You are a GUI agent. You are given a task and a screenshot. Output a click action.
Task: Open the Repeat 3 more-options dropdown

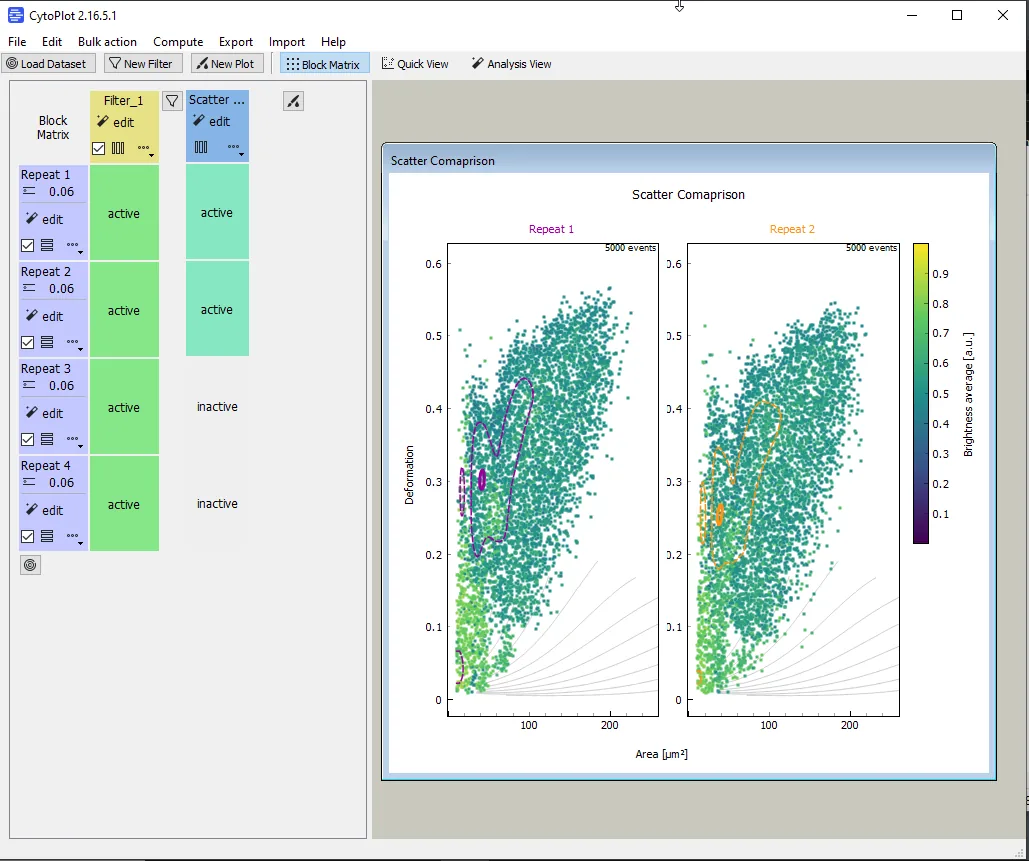(75, 440)
